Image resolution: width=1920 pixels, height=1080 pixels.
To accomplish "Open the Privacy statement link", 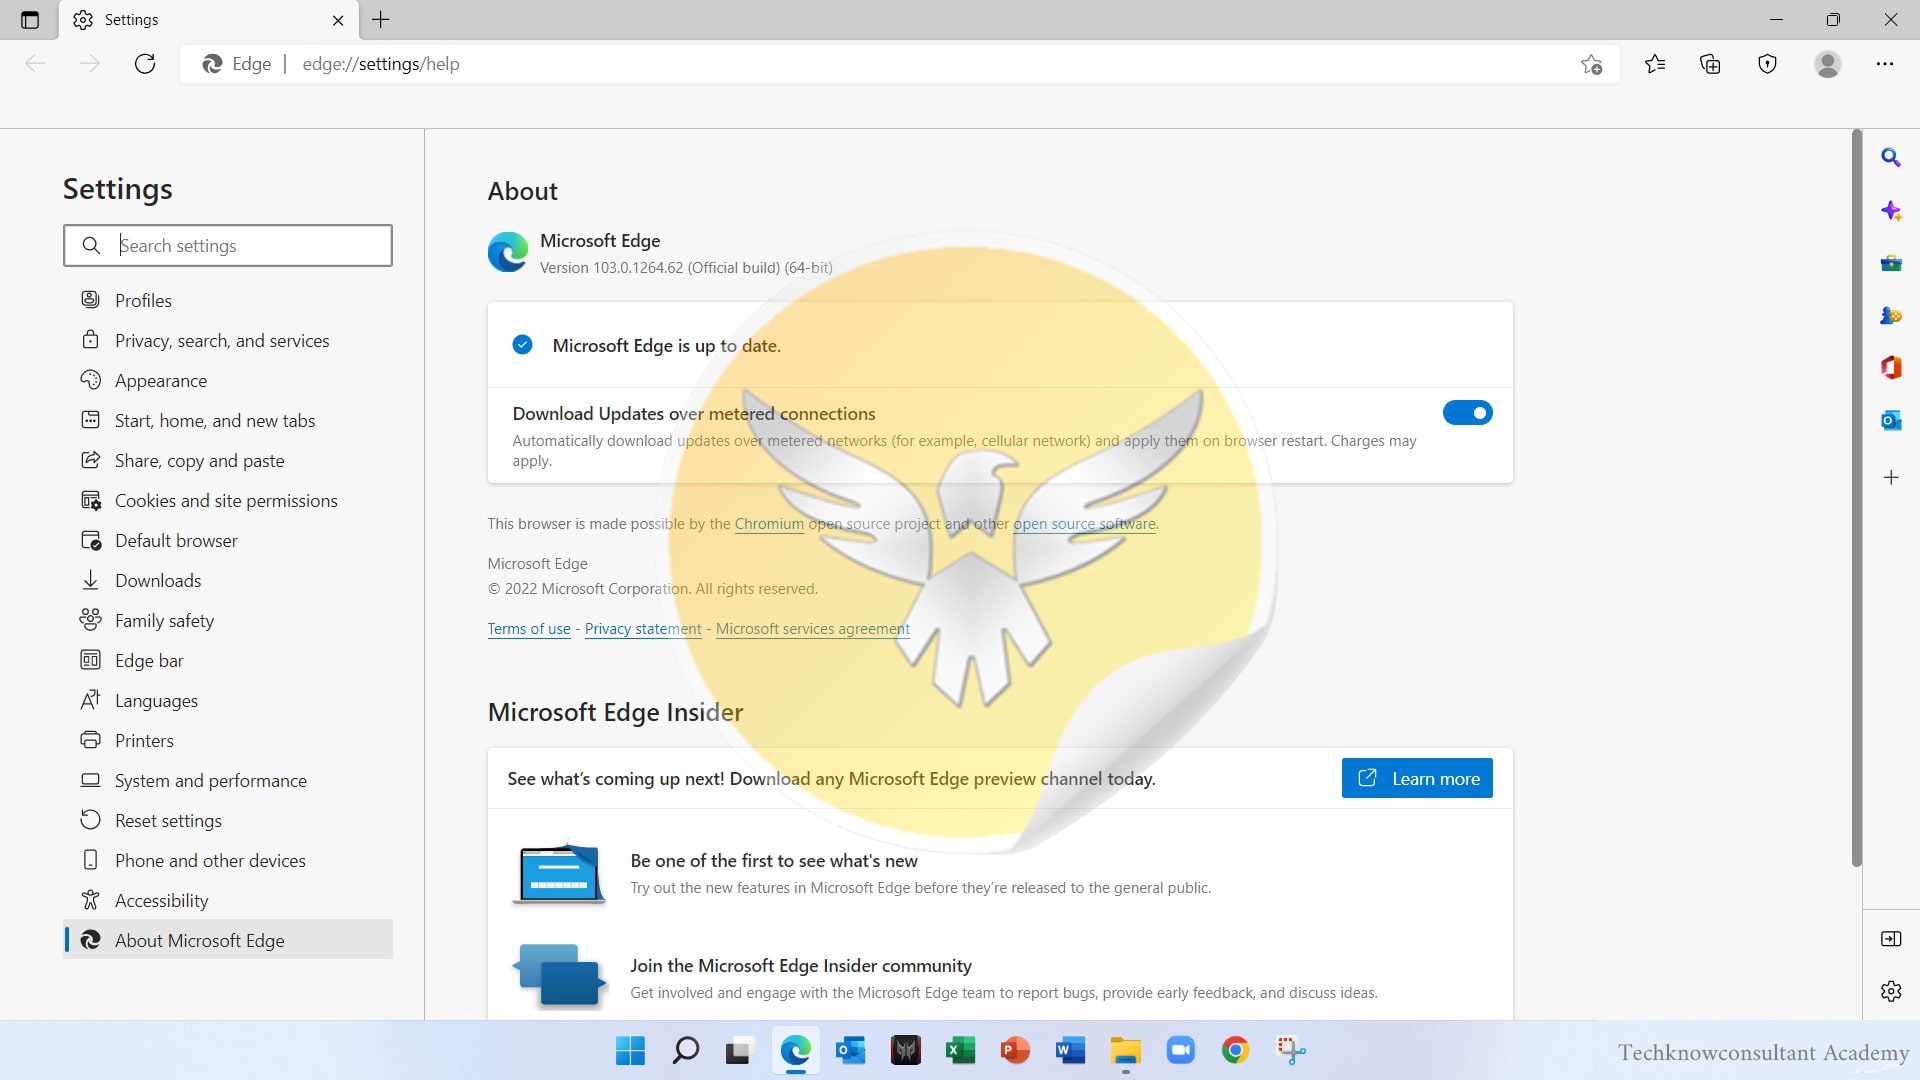I will 643,629.
